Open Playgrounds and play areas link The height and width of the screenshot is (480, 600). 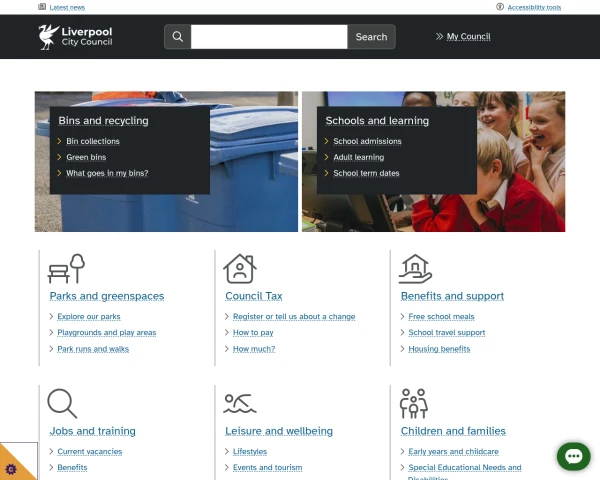pyautogui.click(x=107, y=333)
